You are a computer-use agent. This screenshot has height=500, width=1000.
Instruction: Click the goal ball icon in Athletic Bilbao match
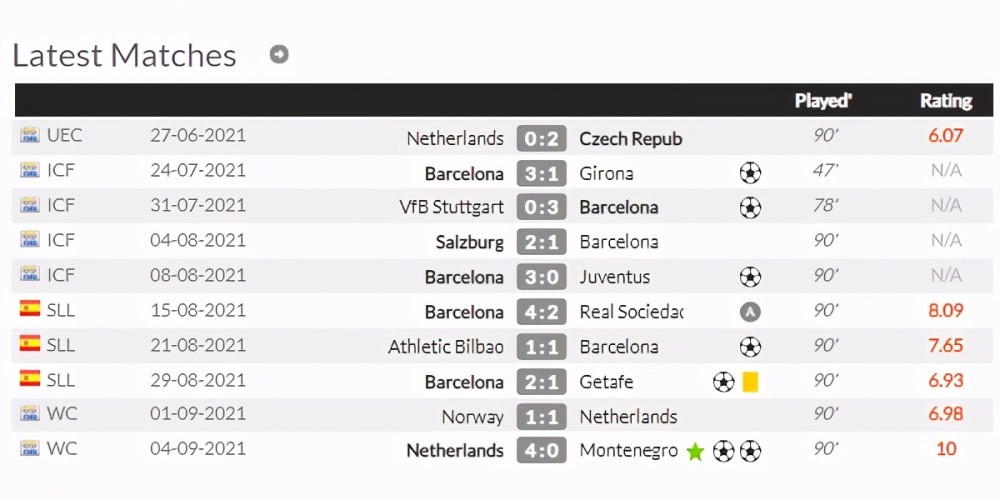point(750,346)
